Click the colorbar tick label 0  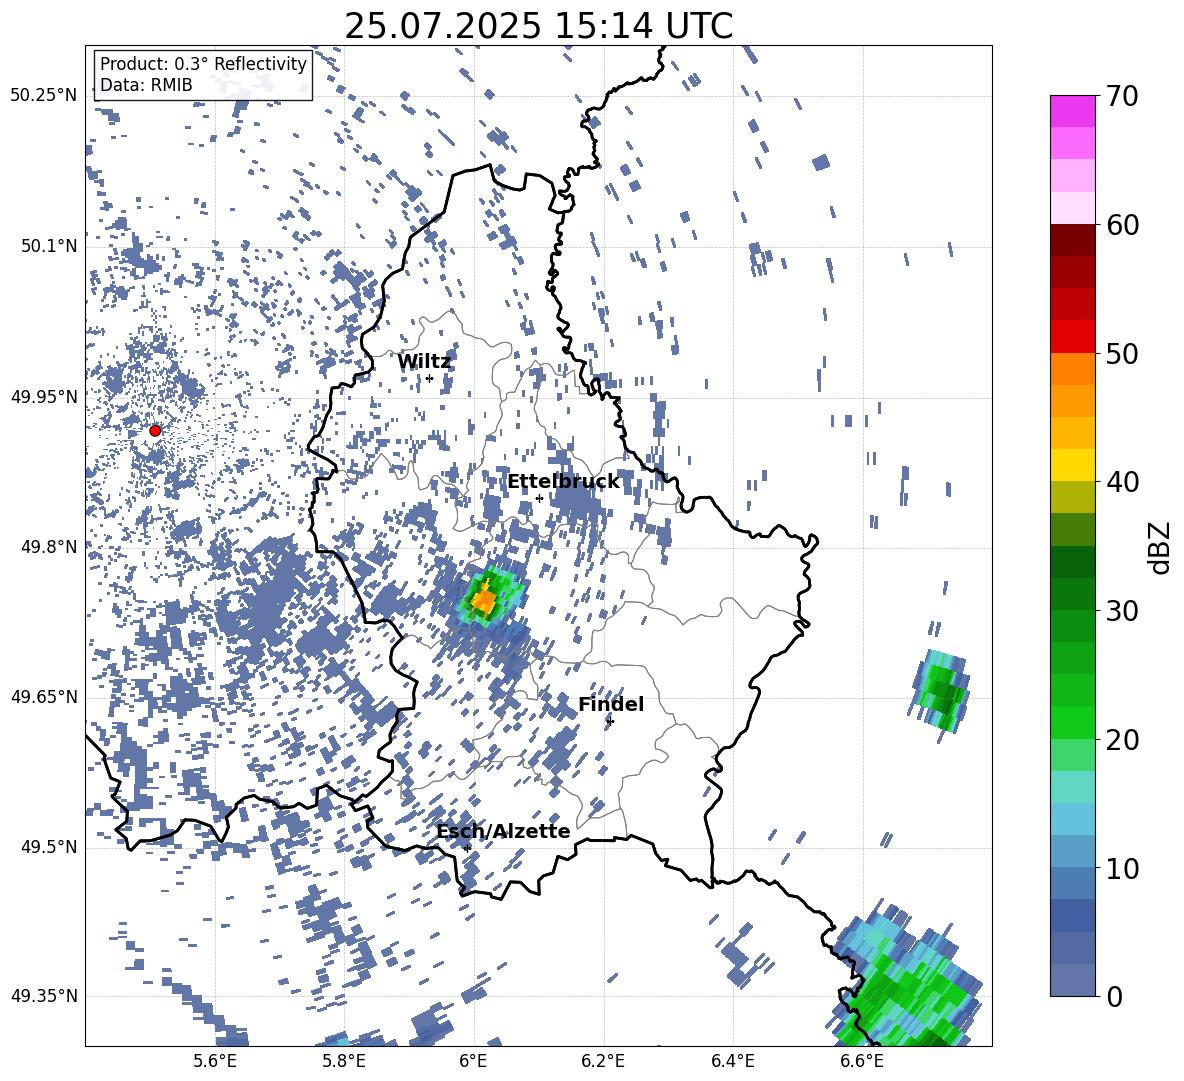[x=1114, y=996]
